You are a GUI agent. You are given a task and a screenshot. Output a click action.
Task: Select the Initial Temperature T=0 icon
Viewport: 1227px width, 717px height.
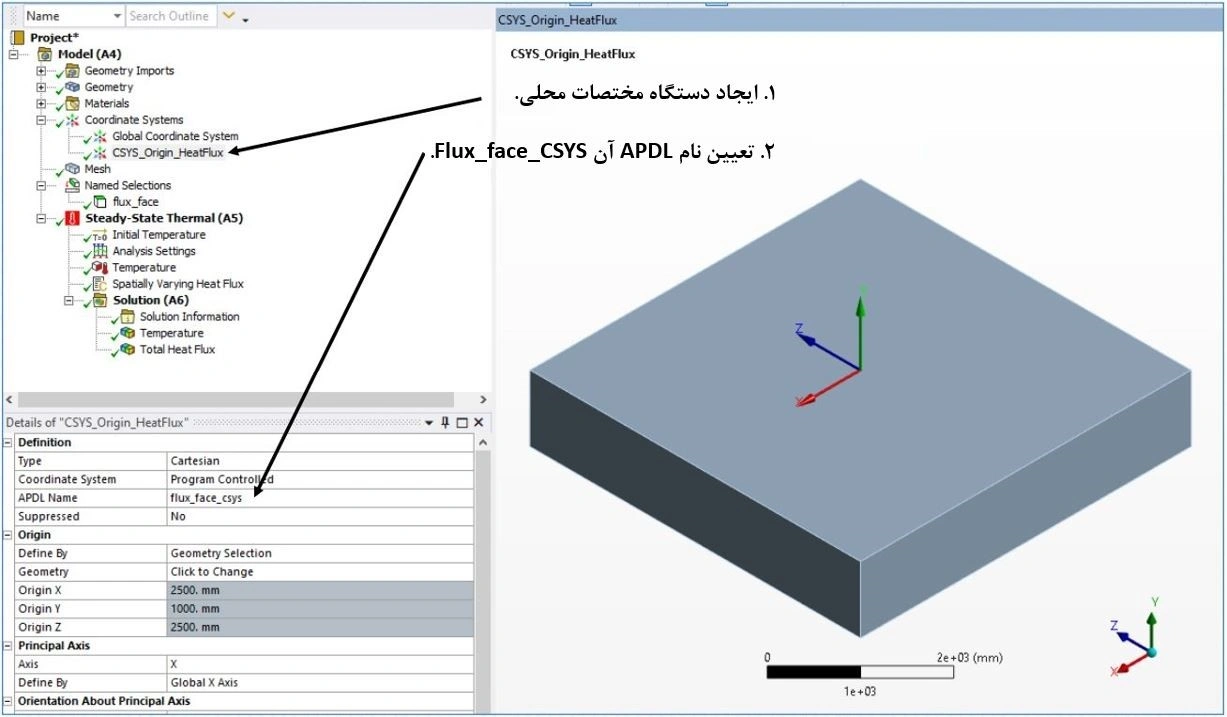coord(100,235)
